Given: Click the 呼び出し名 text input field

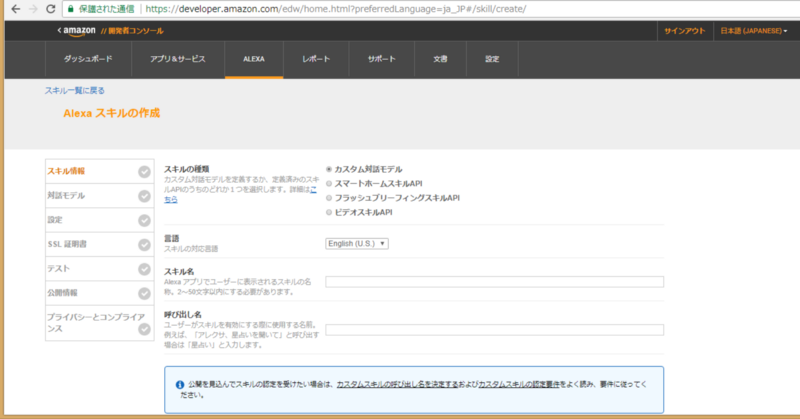Looking at the screenshot, I should [x=494, y=329].
